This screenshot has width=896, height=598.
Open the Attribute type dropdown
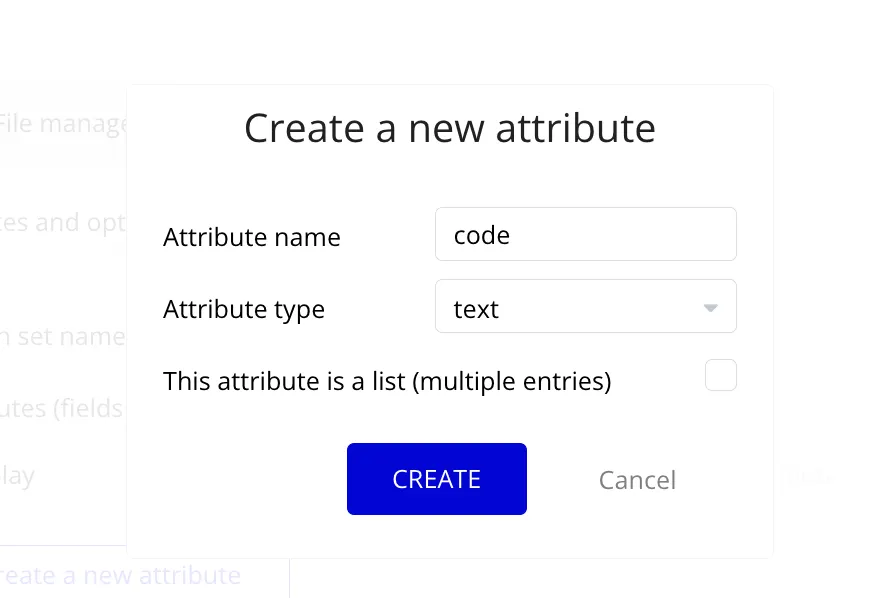[585, 307]
